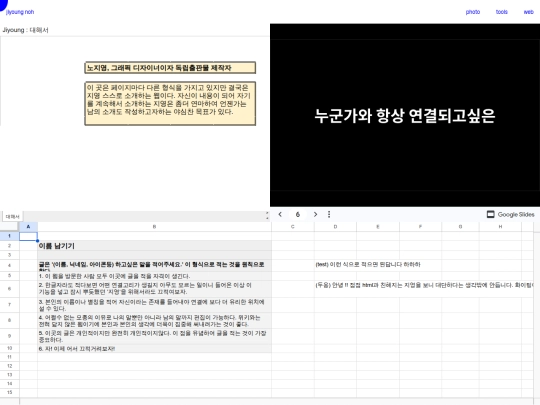
Task: Select row 1 header
Action: coord(9,236)
